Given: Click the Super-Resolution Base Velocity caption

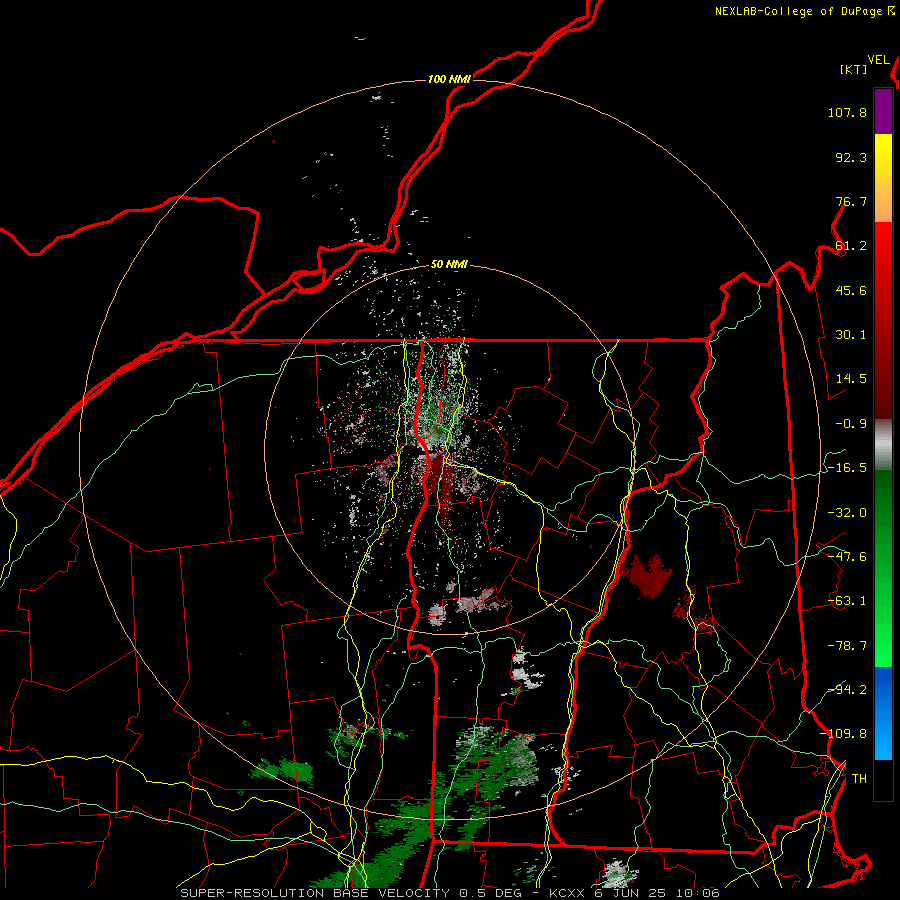Looking at the screenshot, I should (449, 893).
